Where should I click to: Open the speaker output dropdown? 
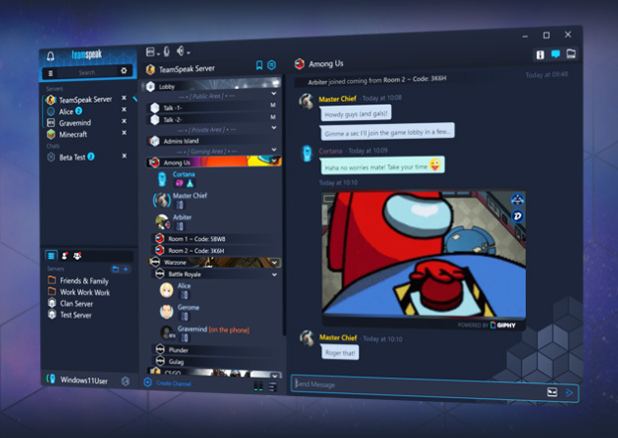click(182, 51)
